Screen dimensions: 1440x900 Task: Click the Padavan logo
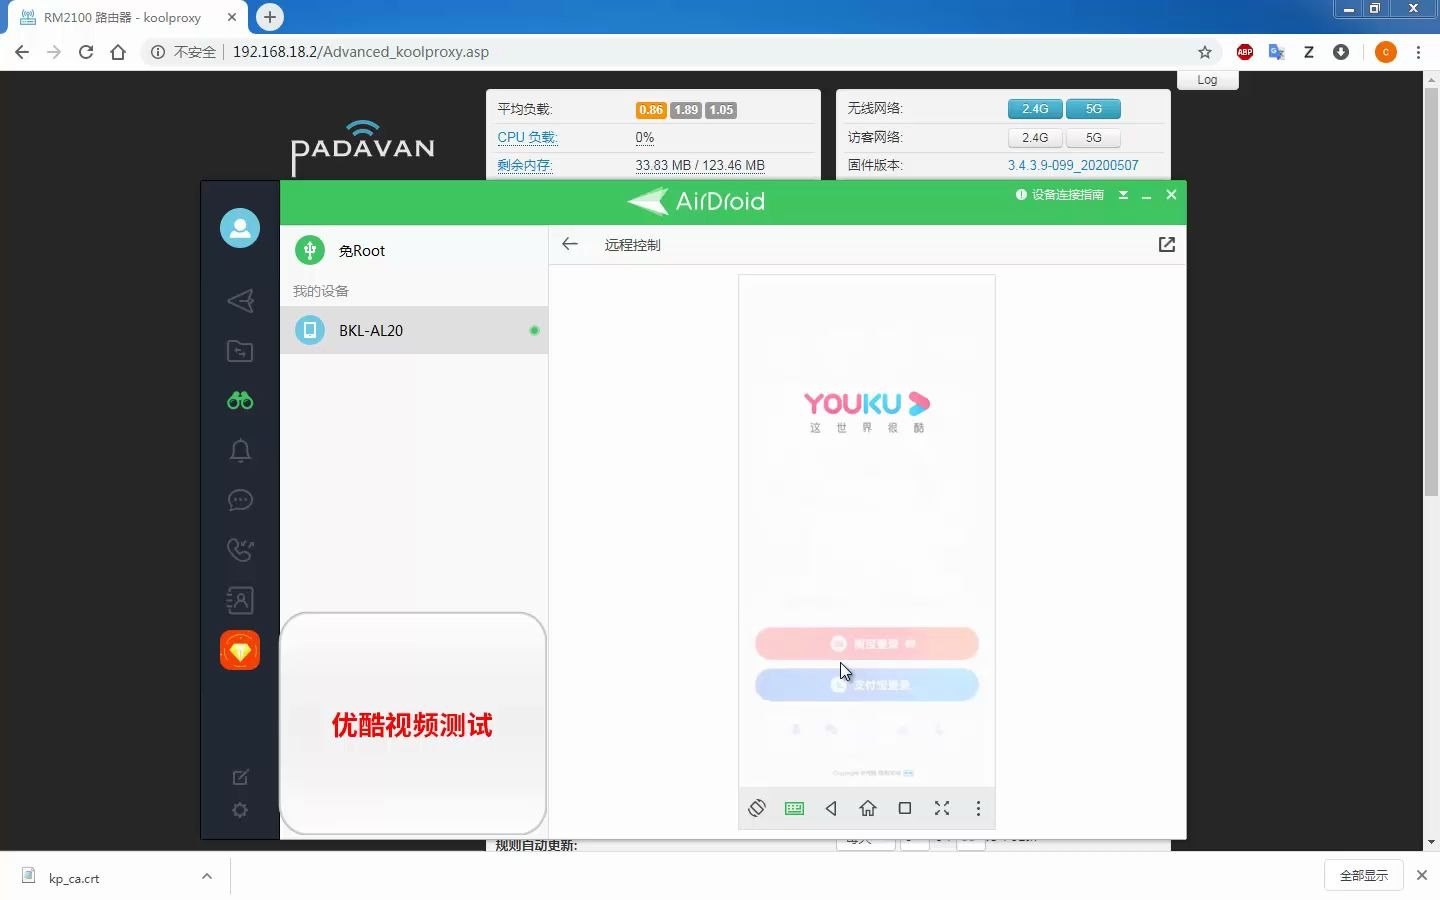click(x=363, y=148)
